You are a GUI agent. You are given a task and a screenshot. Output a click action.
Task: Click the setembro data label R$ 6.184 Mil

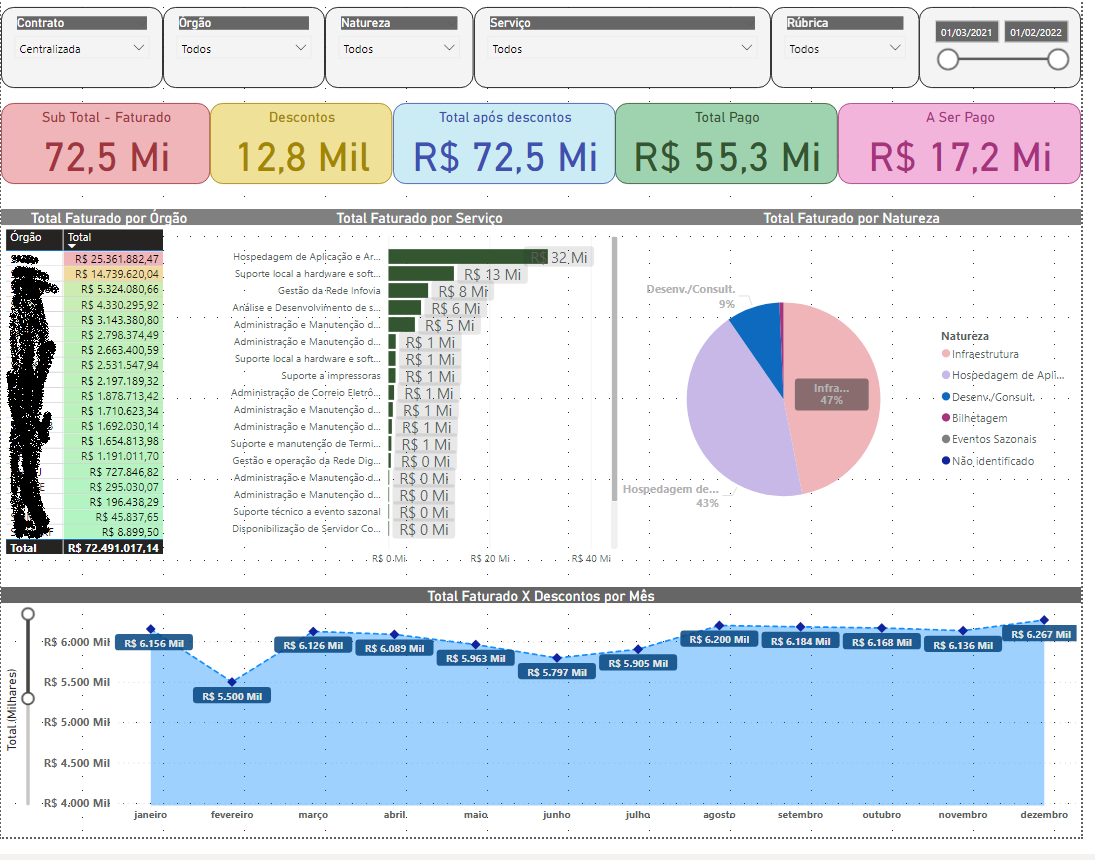tap(801, 641)
